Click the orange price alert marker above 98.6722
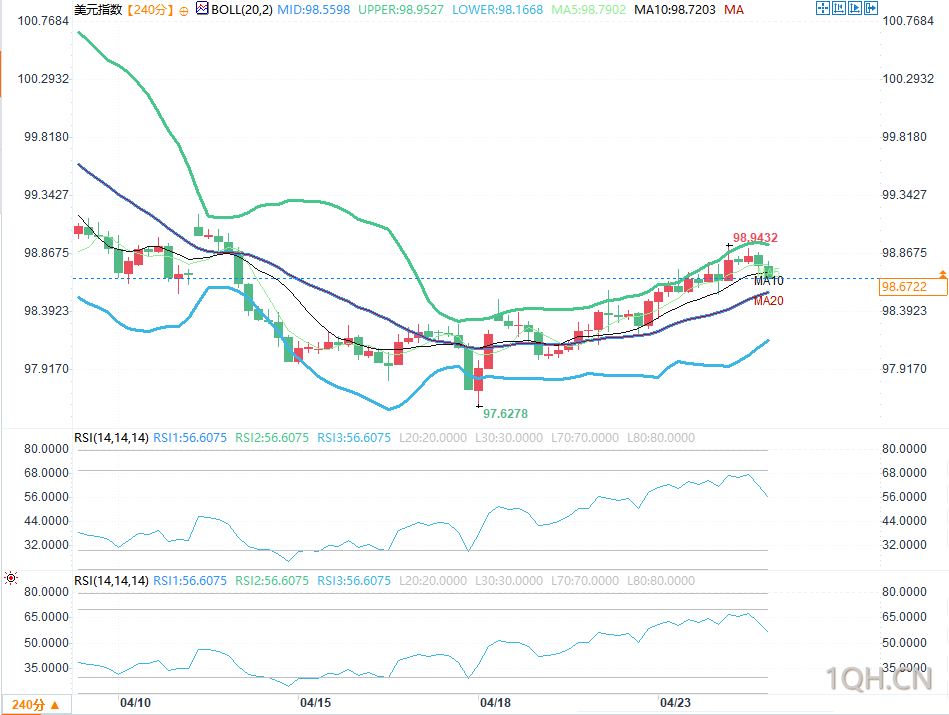Viewport: 949px width, 715px height. [x=941, y=273]
